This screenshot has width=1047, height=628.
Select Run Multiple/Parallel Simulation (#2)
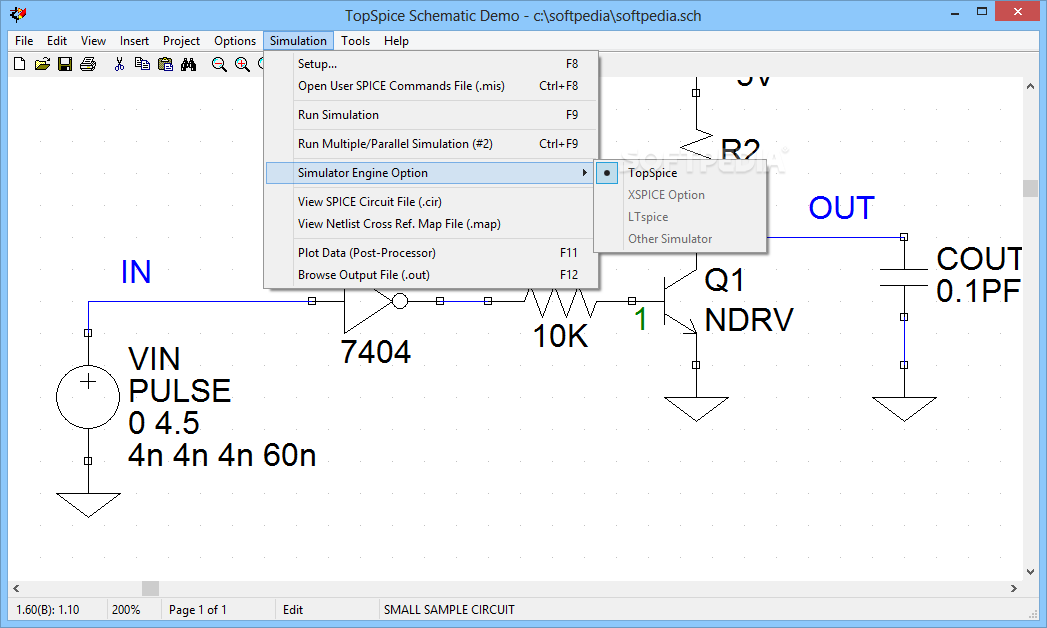coord(431,143)
